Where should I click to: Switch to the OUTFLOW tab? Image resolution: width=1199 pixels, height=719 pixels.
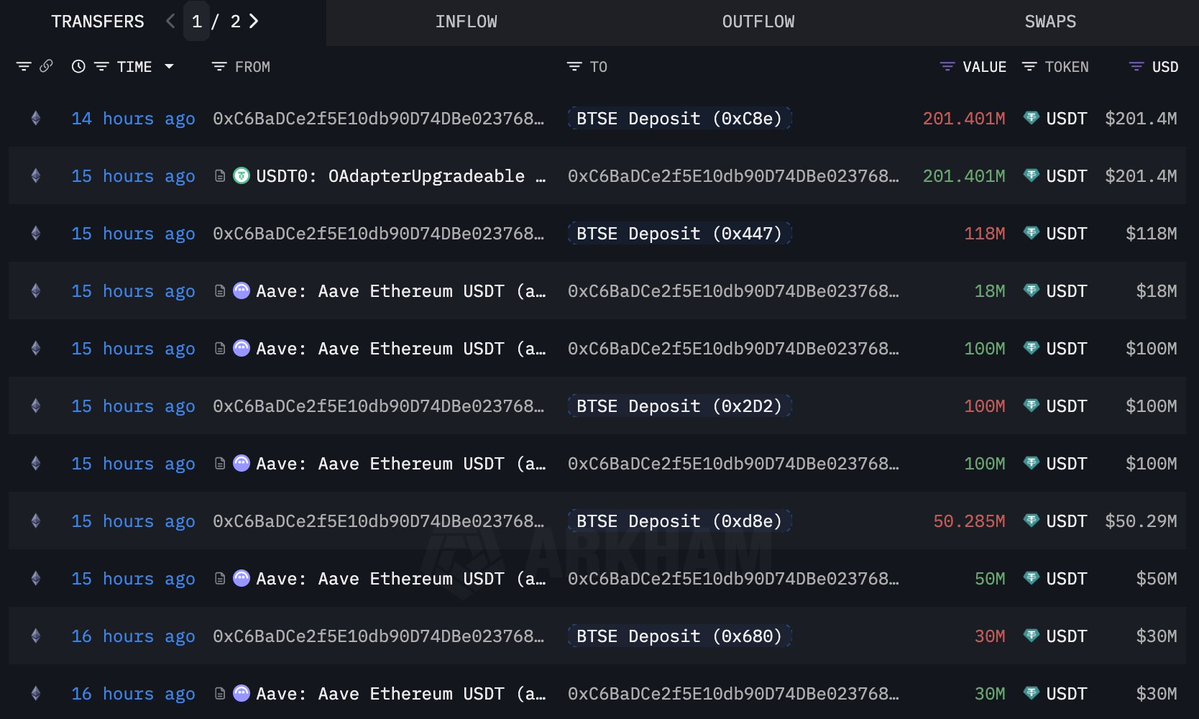coord(758,22)
